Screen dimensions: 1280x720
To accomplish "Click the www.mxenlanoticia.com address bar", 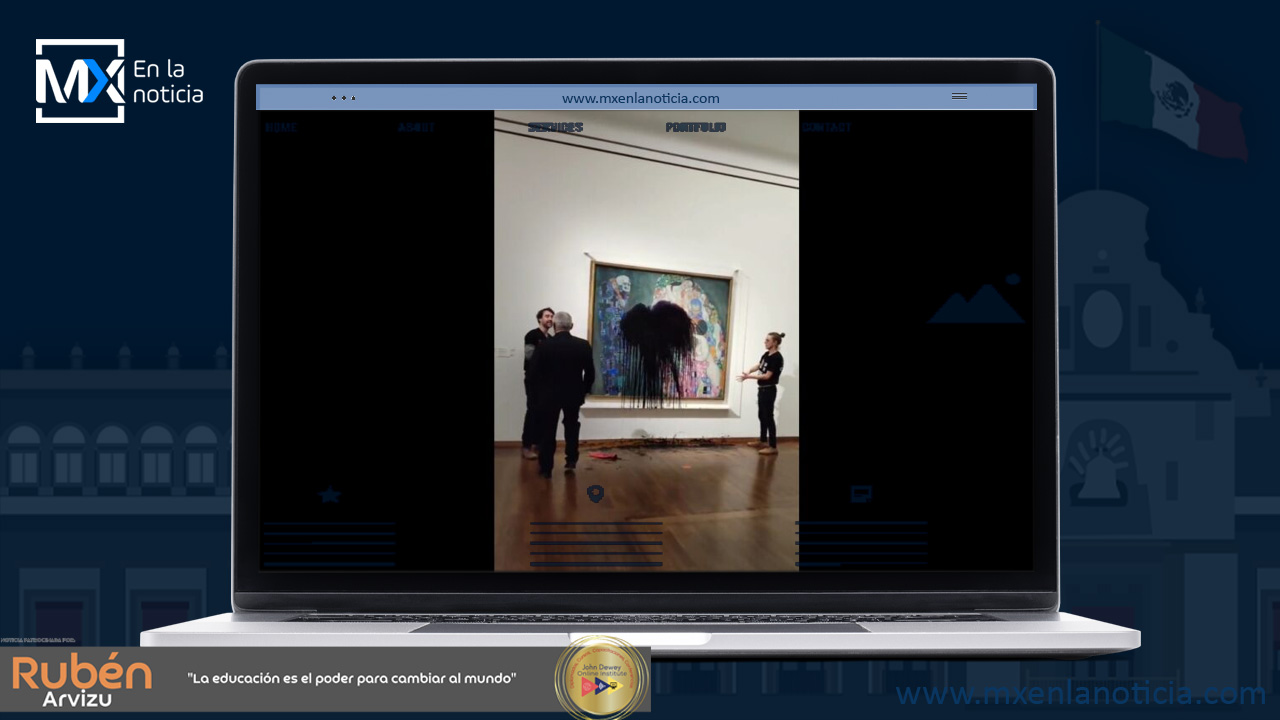I will 641,98.
